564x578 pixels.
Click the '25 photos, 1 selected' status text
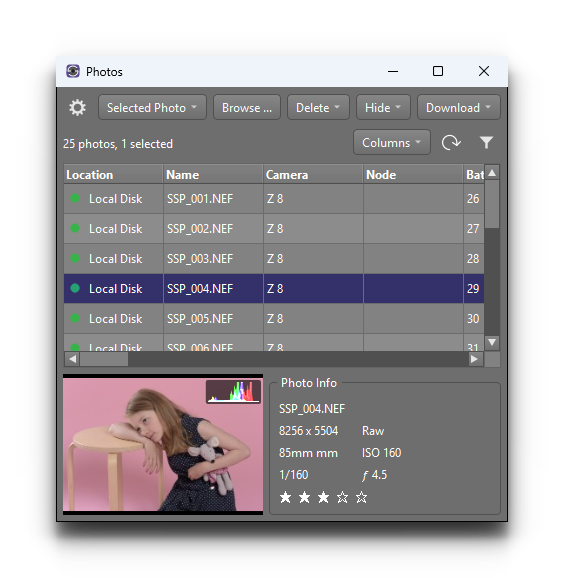coord(118,143)
